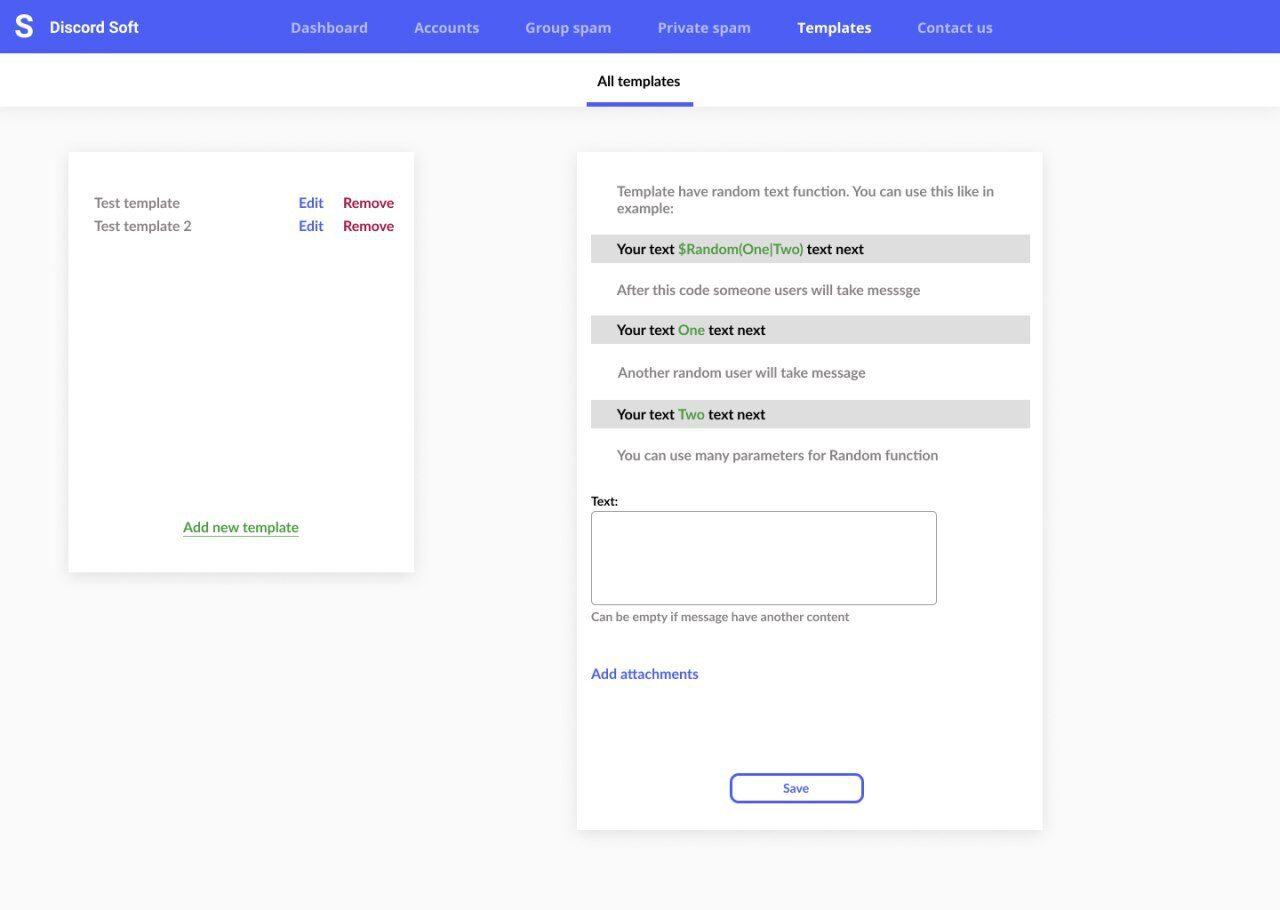1280x910 pixels.
Task: Select "Test template 2" in the list
Action: pyautogui.click(x=143, y=226)
